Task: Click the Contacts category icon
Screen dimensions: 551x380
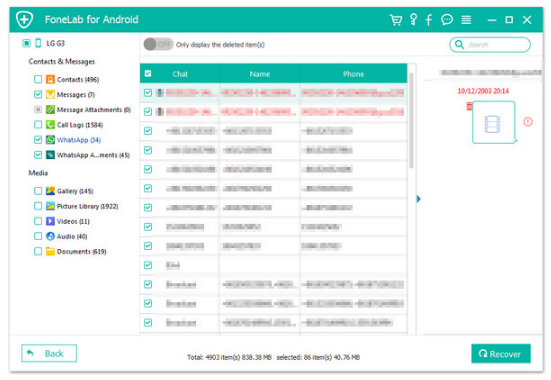Action: (x=50, y=79)
